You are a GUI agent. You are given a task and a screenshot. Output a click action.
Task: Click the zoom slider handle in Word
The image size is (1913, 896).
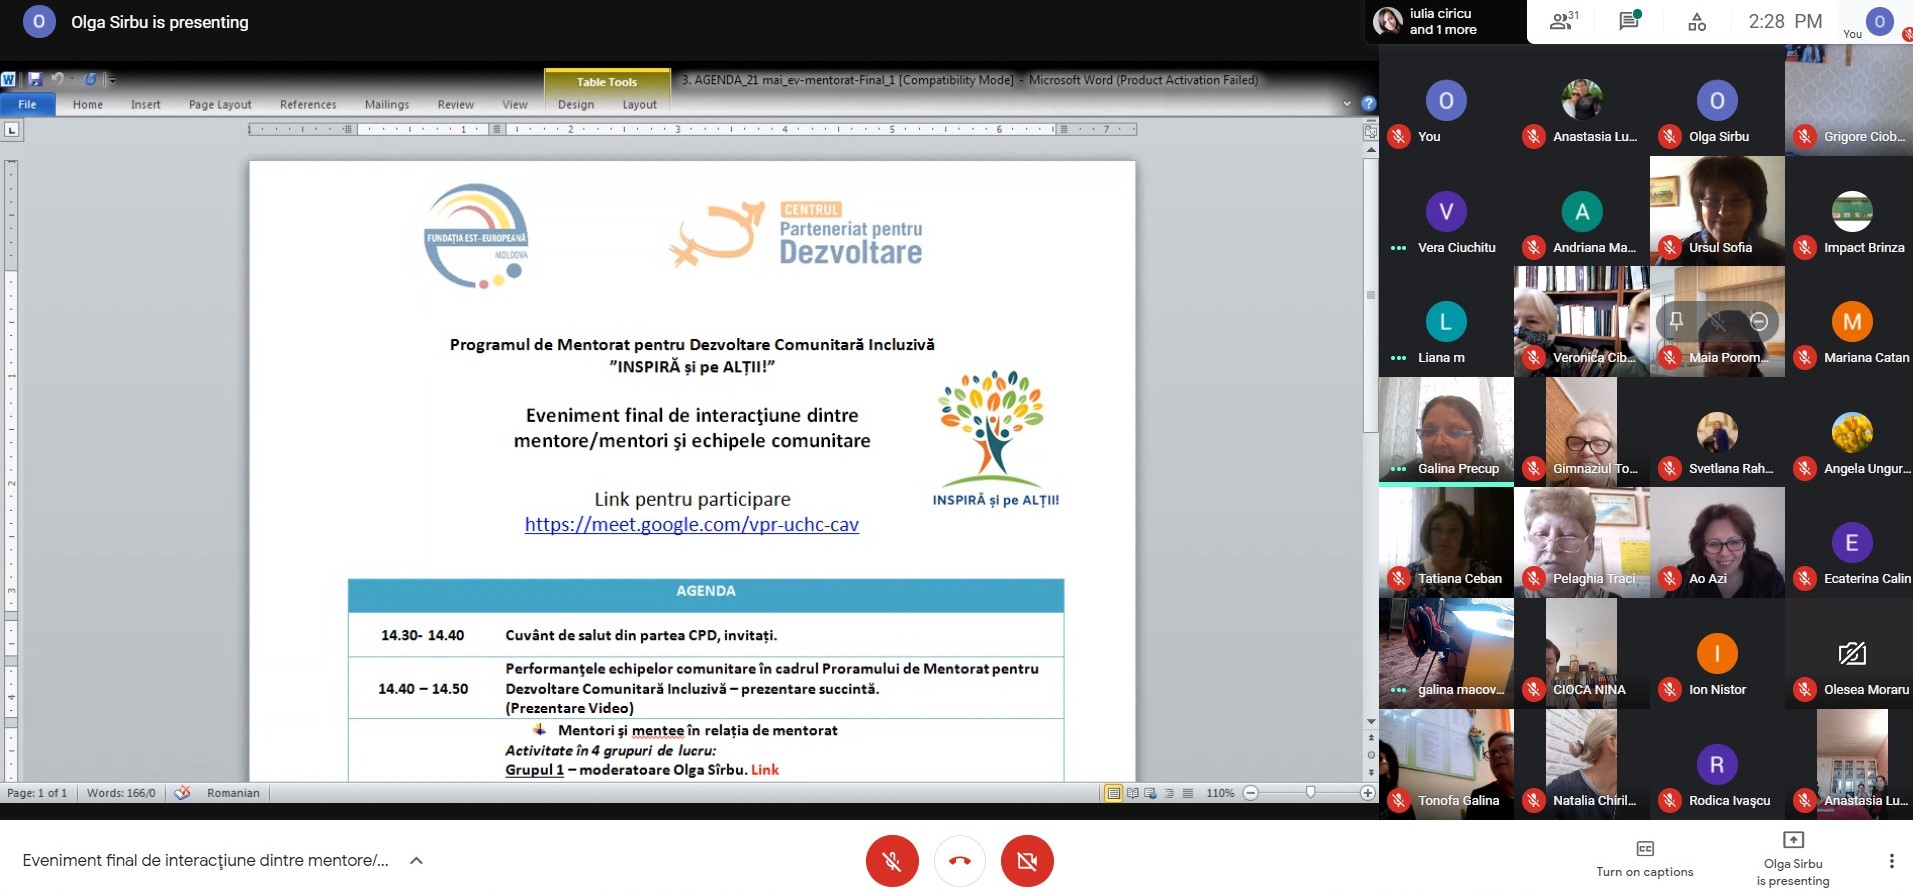tap(1310, 792)
